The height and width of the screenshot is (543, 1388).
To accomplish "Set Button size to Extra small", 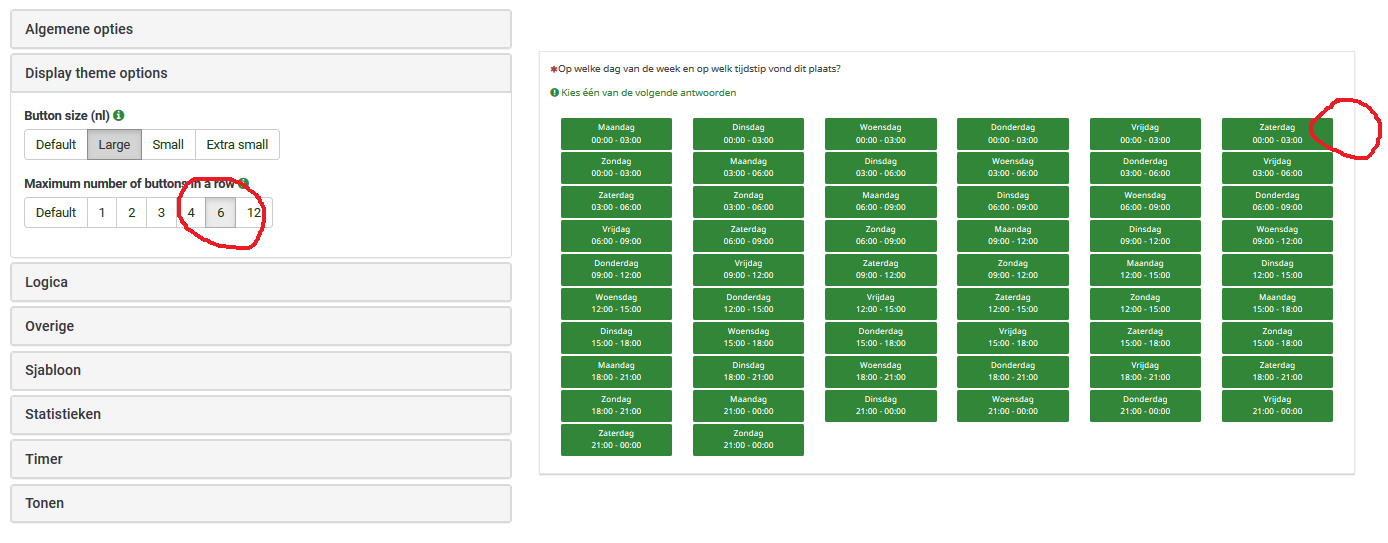I will click(x=237, y=145).
